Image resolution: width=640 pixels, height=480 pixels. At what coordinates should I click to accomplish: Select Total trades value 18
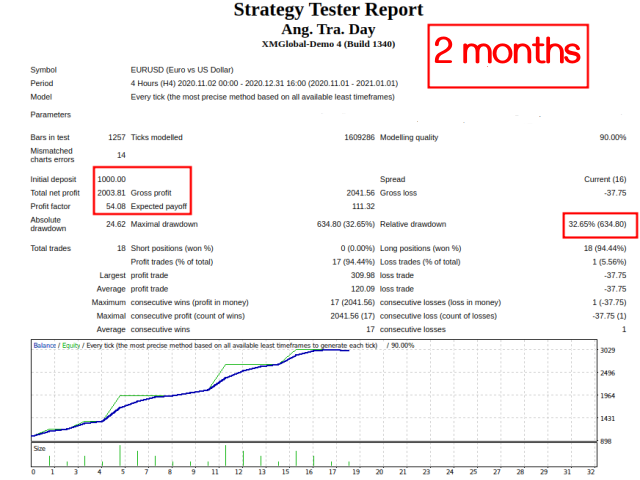(x=121, y=248)
